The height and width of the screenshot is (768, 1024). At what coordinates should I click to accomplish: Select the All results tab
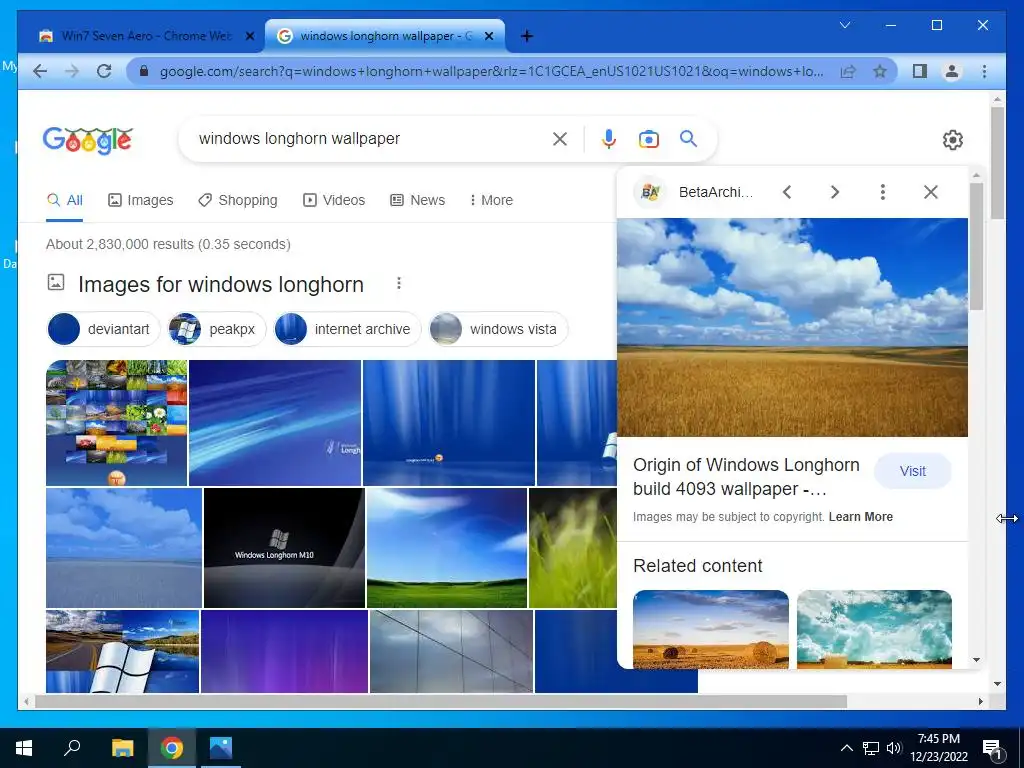coord(65,200)
